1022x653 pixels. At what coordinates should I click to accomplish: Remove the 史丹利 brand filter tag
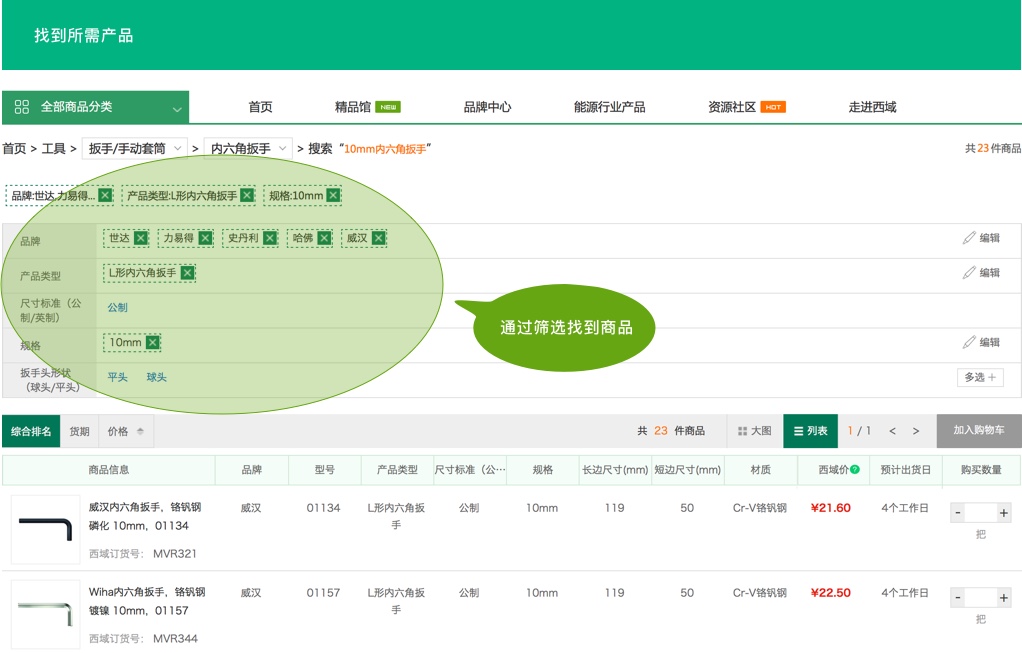pyautogui.click(x=270, y=238)
